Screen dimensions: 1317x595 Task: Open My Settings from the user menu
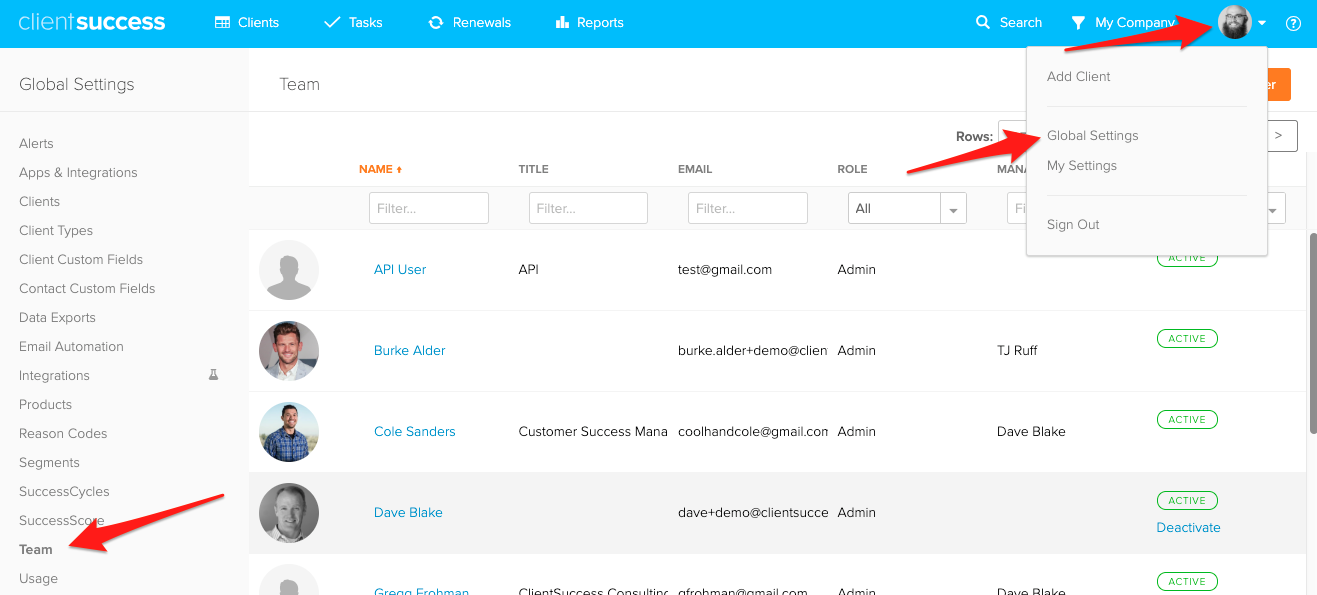pos(1082,165)
